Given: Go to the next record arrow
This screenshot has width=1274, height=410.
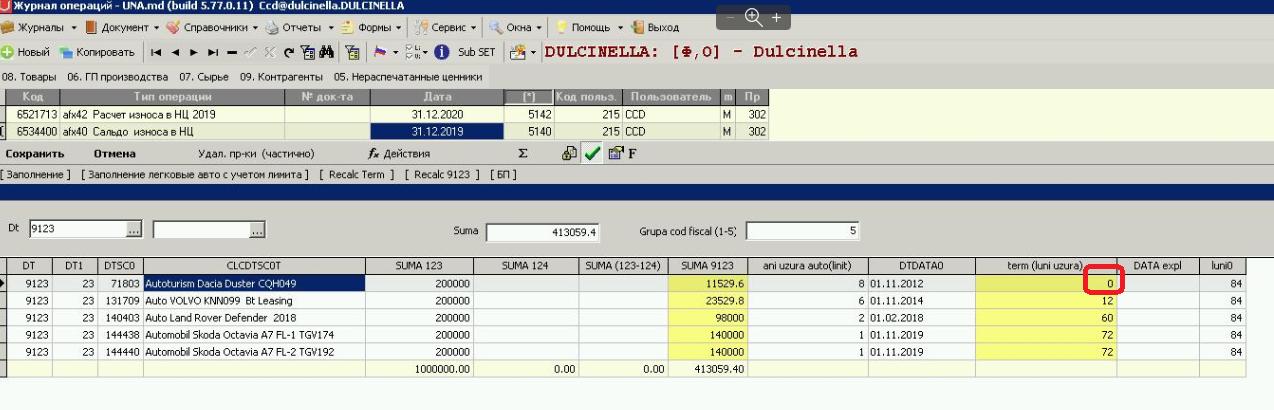Looking at the screenshot, I should (193, 52).
